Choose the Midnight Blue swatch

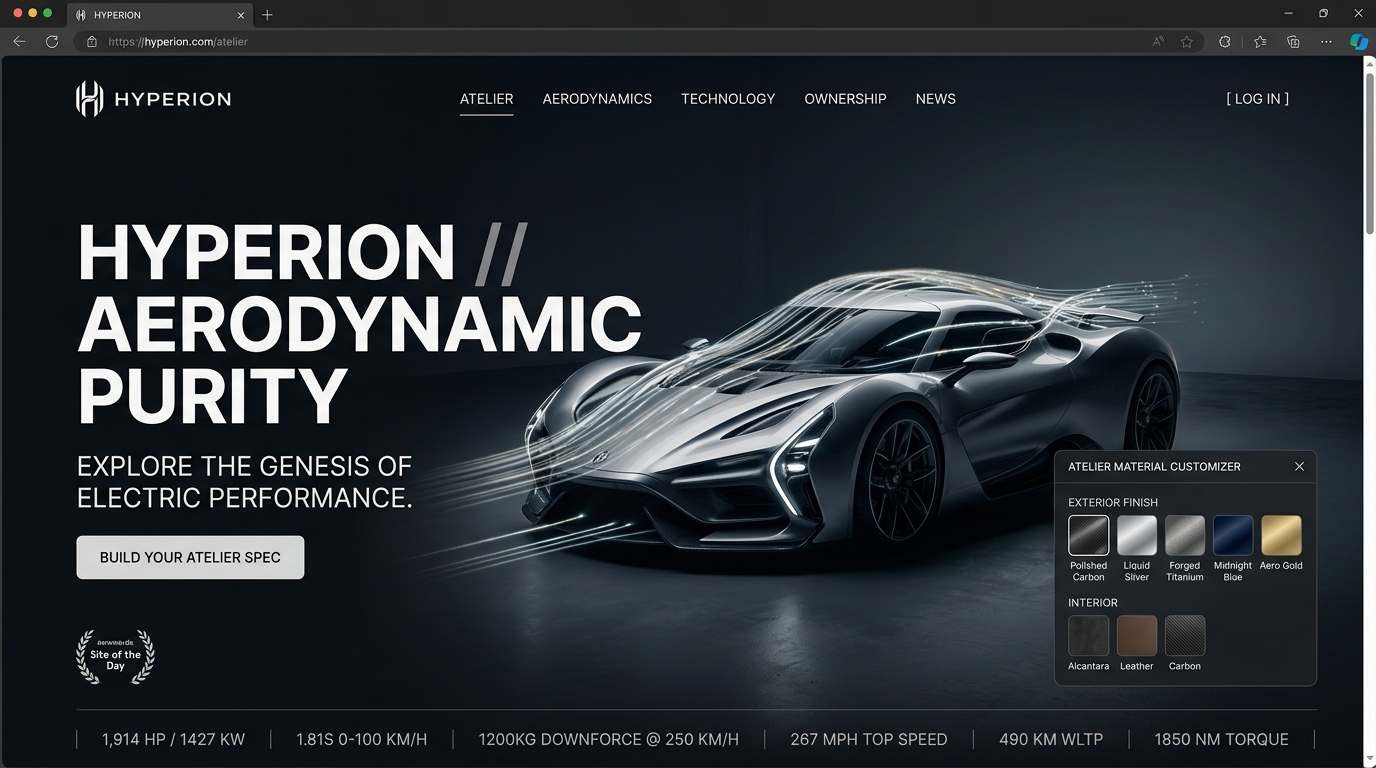[1233, 535]
